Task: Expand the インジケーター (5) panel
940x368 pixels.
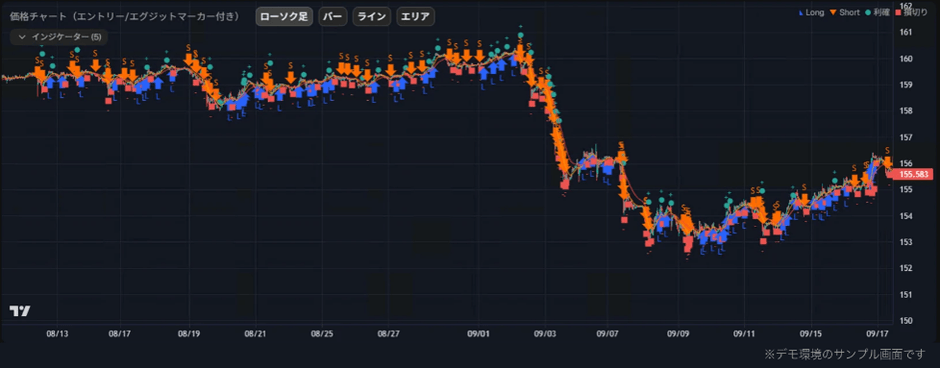Action: click(59, 37)
